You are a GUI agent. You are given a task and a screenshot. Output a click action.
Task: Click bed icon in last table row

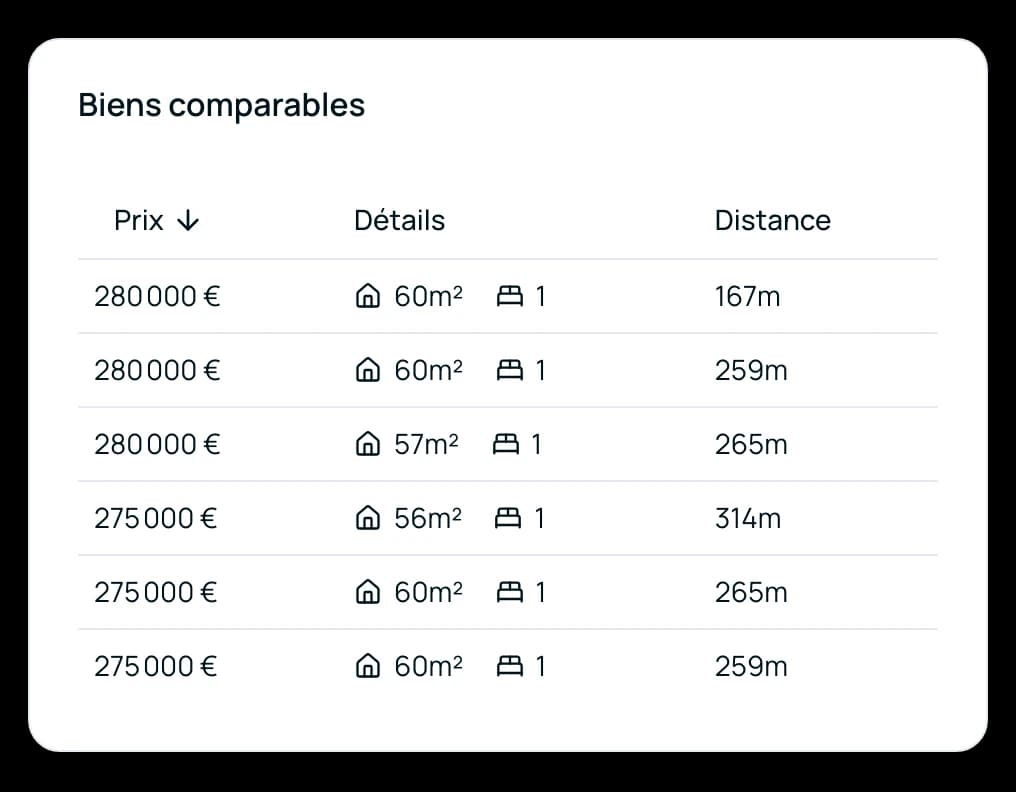[x=509, y=666]
